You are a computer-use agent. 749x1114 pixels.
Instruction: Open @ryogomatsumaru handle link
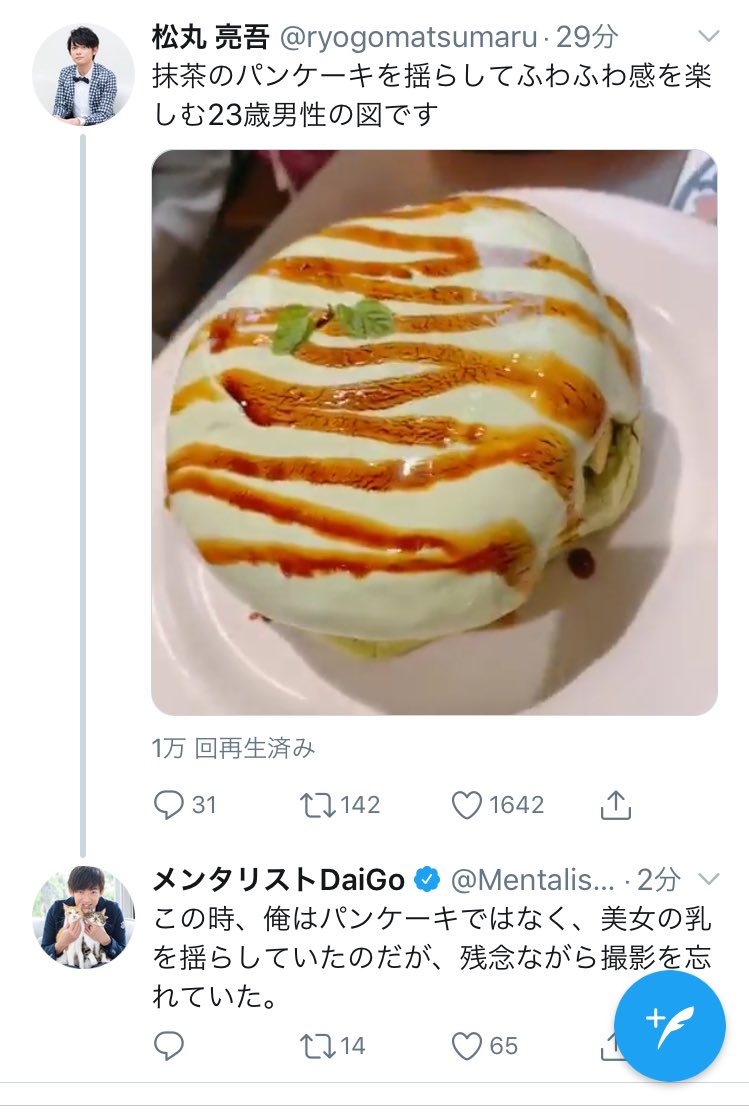pos(405,38)
